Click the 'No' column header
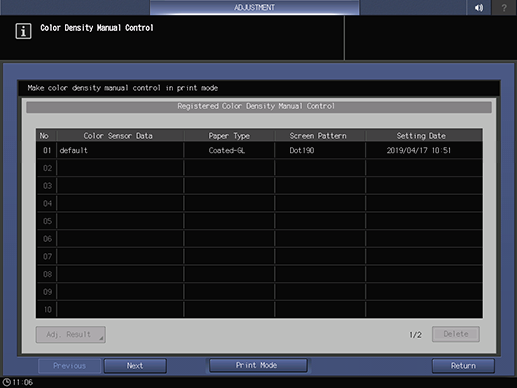Screen dimensions: 517x388 (x=46, y=136)
